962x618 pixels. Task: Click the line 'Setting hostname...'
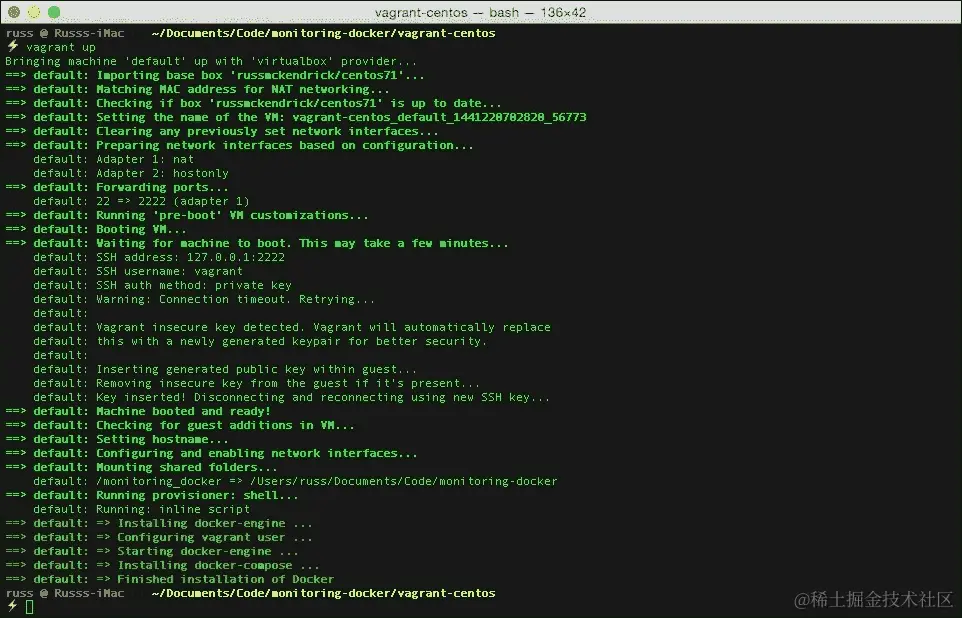[x=162, y=439]
